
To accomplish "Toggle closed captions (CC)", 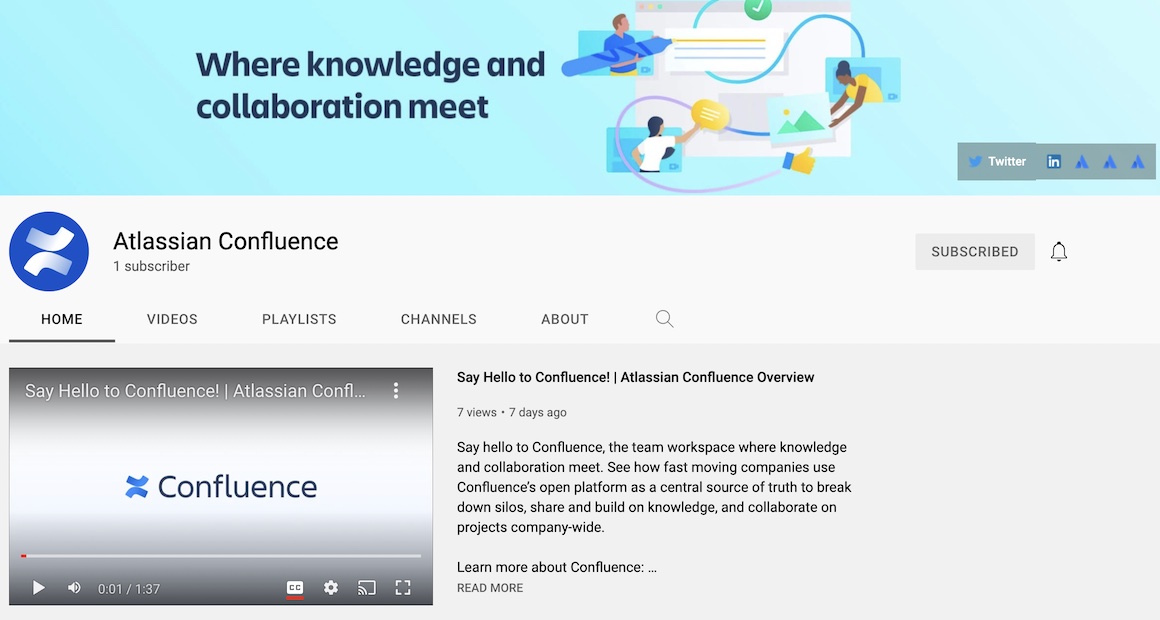I will 294,588.
